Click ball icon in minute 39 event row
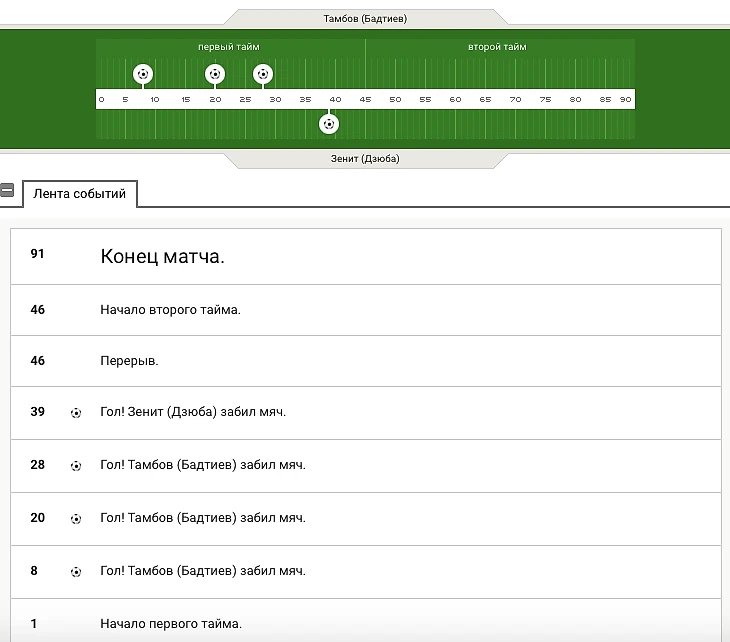 pyautogui.click(x=76, y=413)
